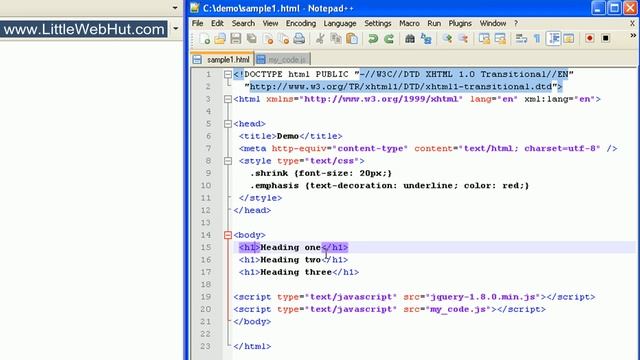Switch to the sample1.html tab

pos(222,60)
